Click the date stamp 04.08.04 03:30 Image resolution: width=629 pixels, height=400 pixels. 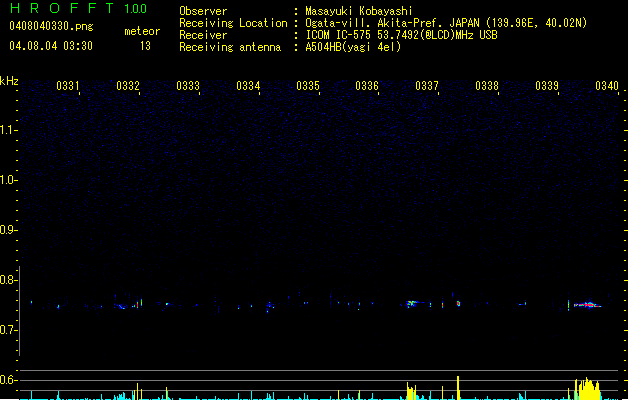coord(51,46)
